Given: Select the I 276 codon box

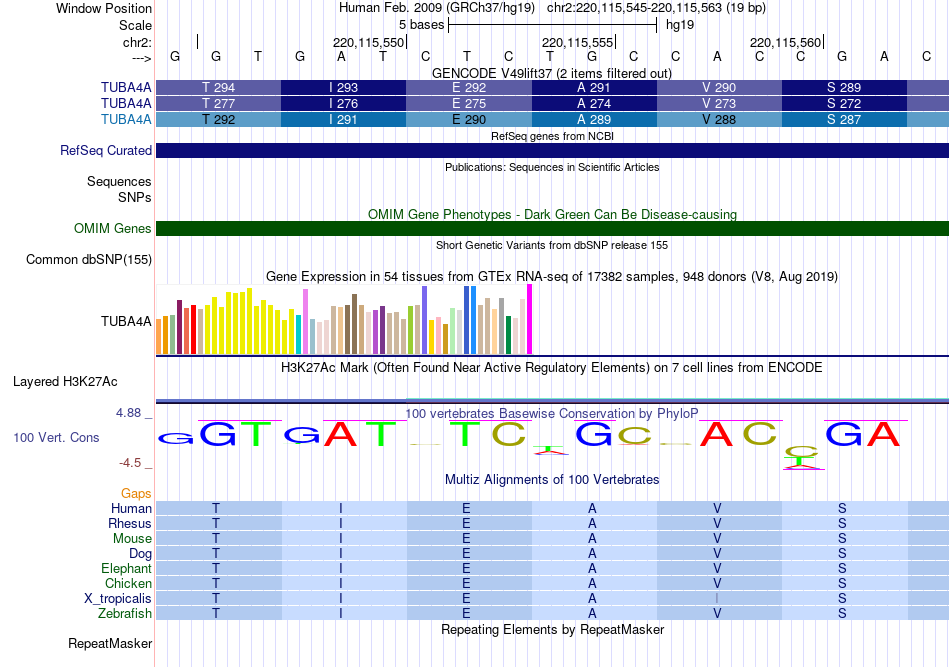Looking at the screenshot, I should point(344,104).
